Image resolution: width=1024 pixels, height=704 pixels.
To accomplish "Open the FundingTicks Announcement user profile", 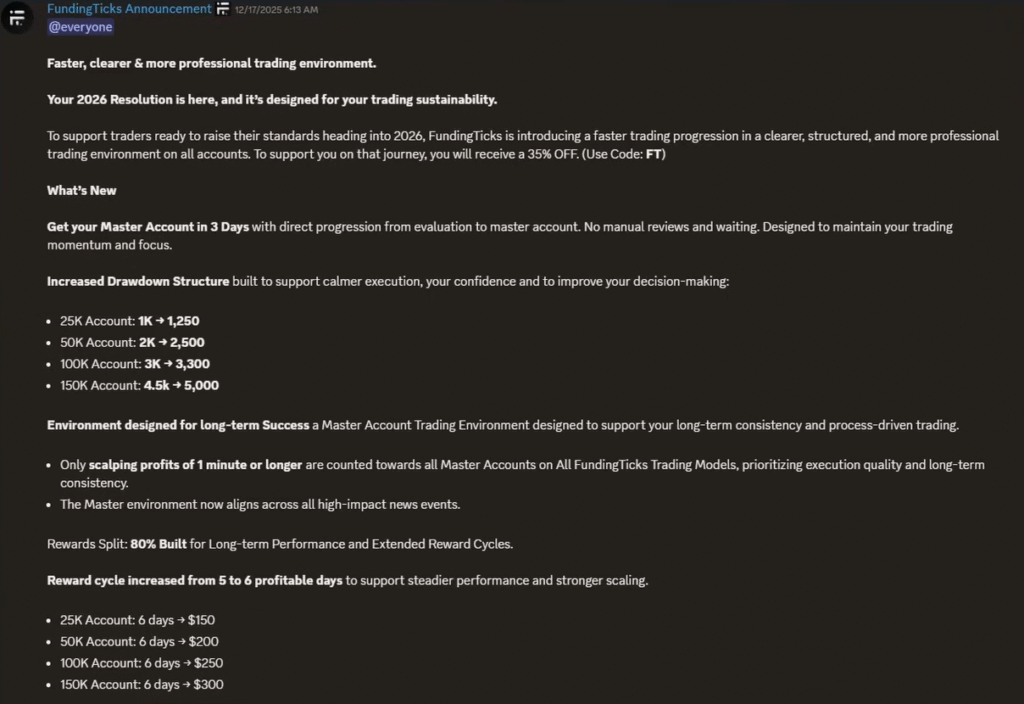I will pyautogui.click(x=129, y=9).
